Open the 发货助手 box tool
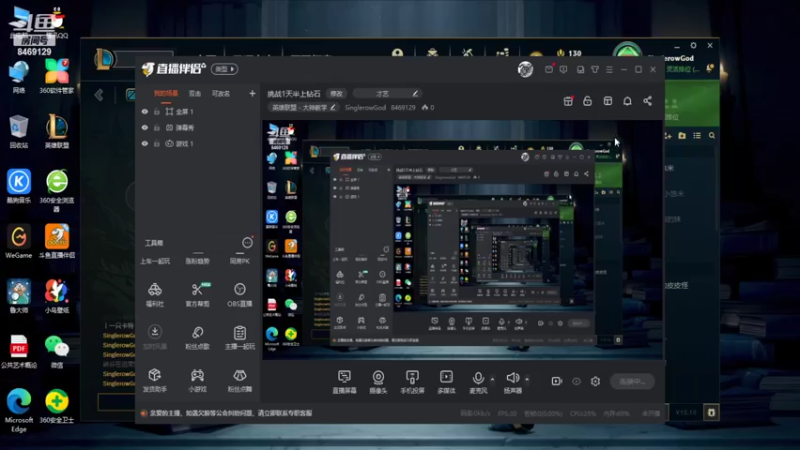Image resolution: width=800 pixels, height=450 pixels. [155, 380]
